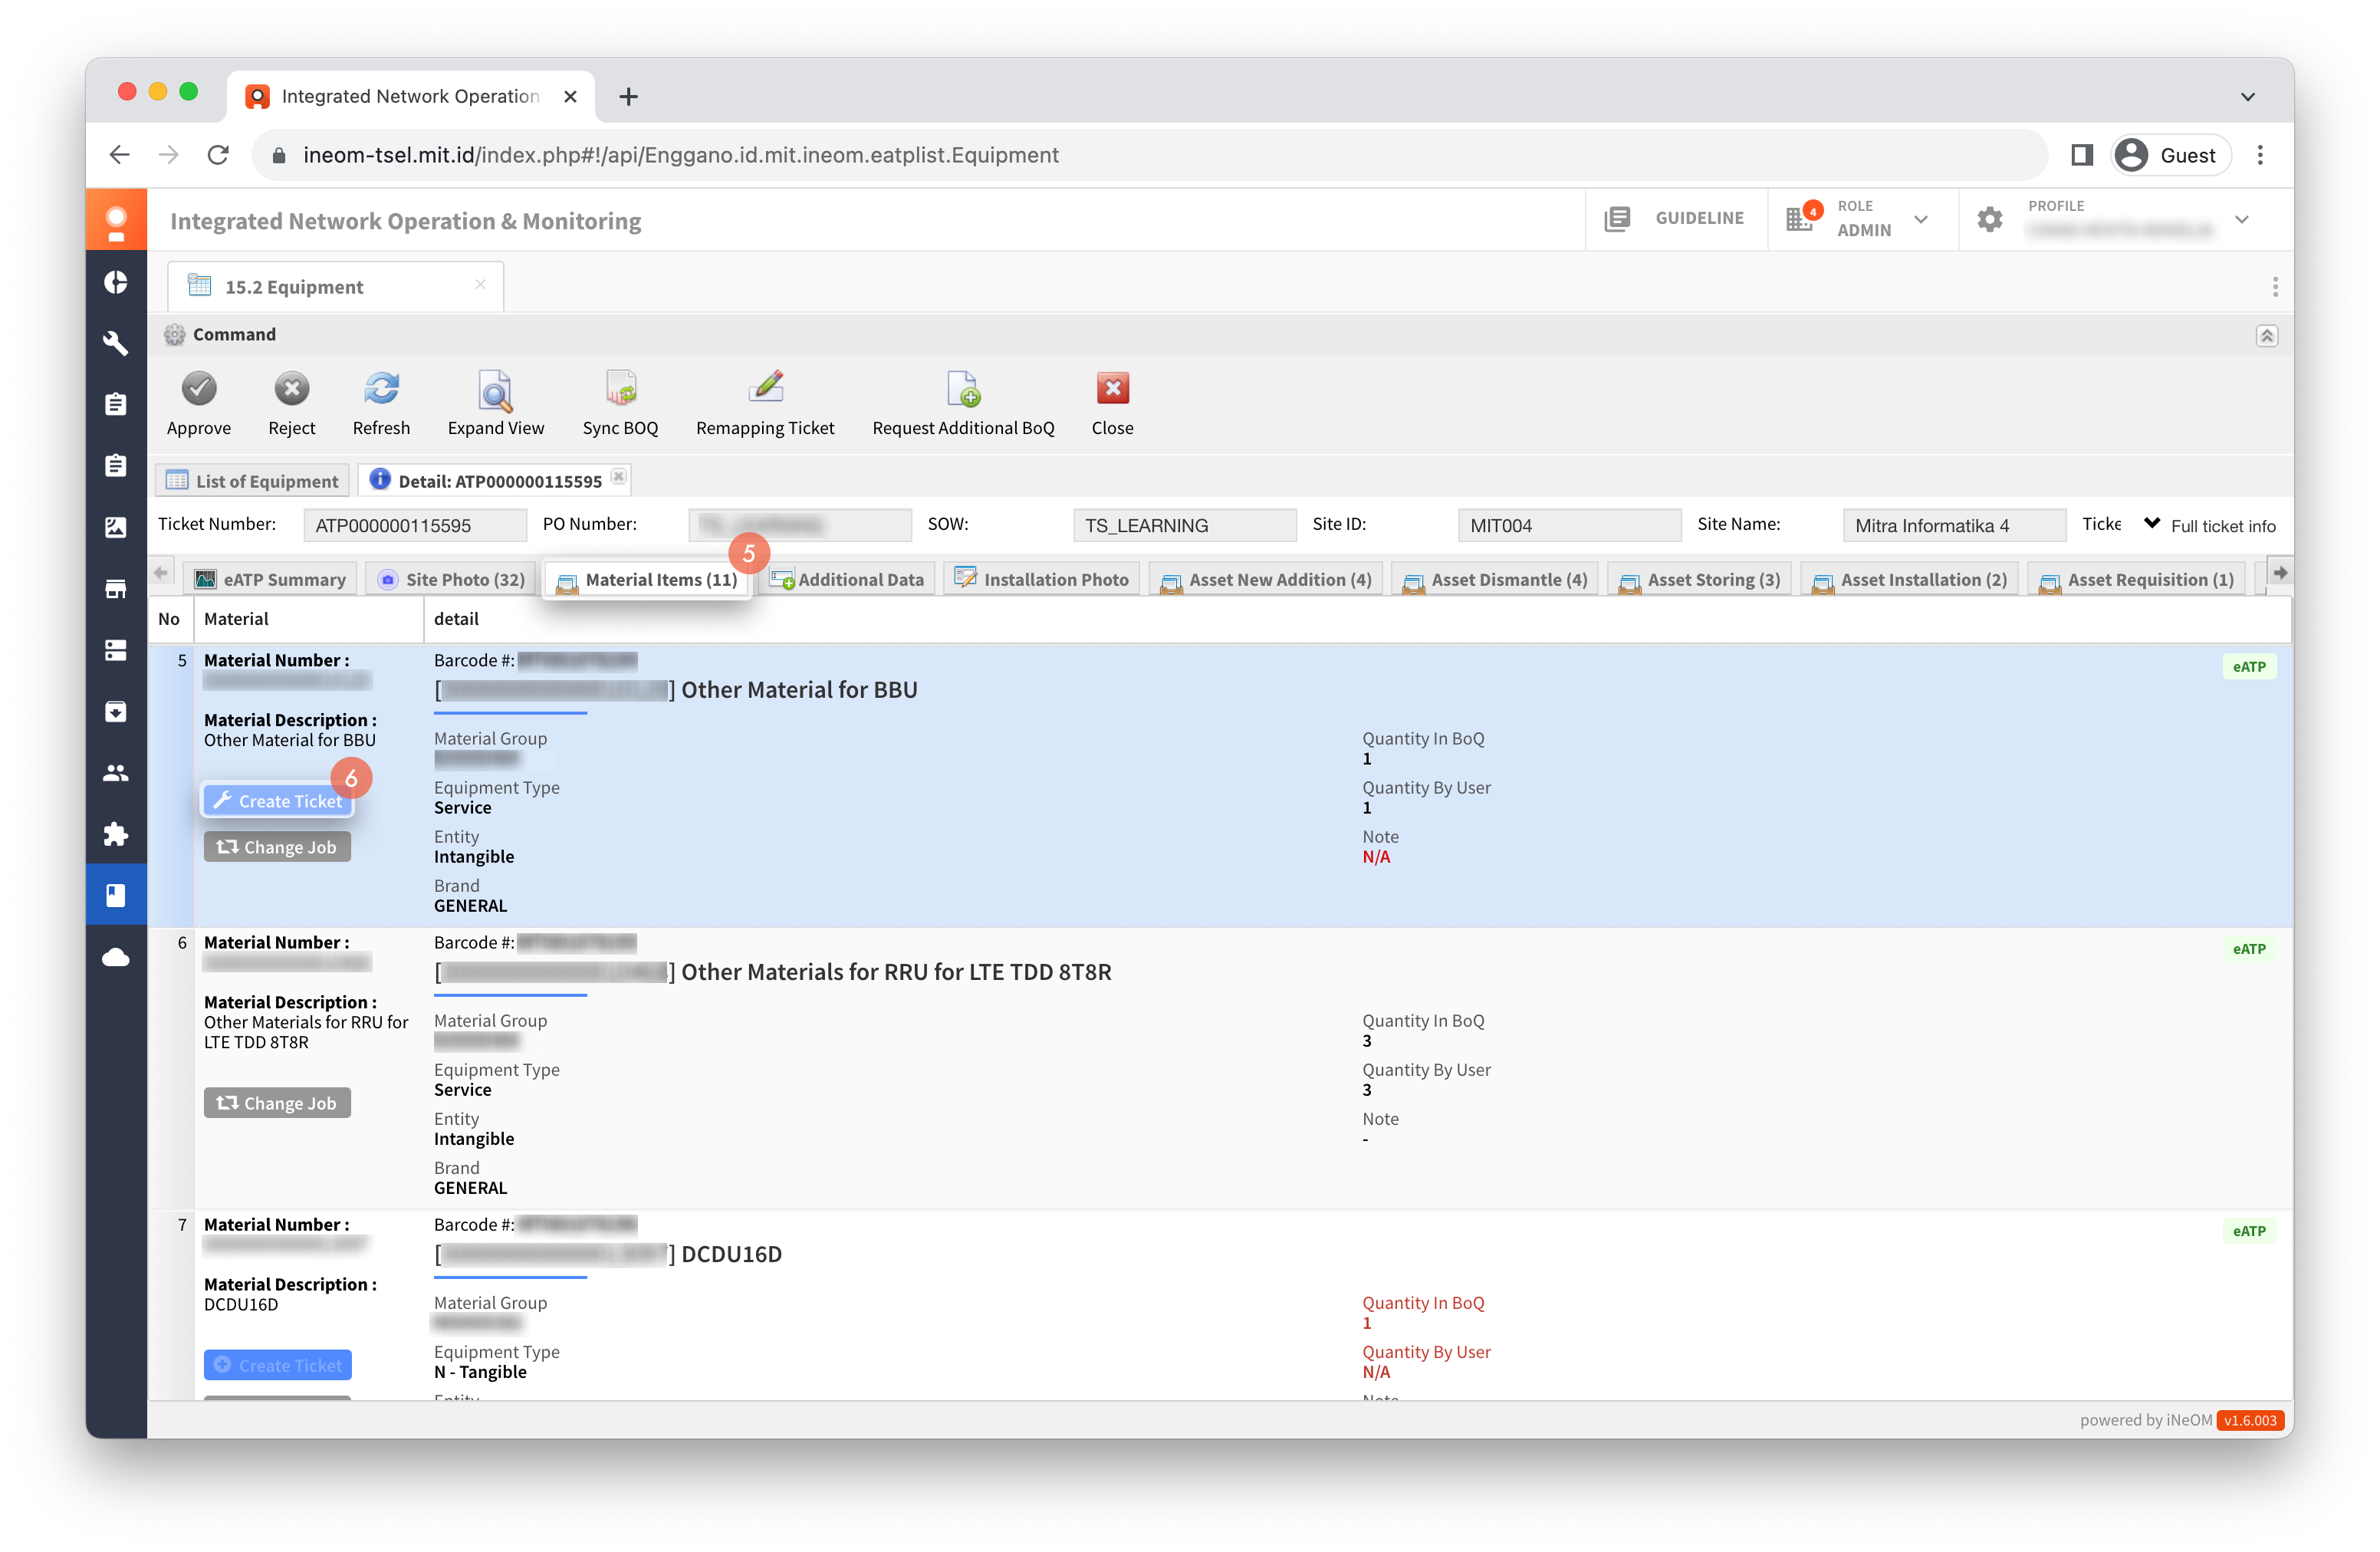The image size is (2380, 1552).
Task: Open the store sidebar icon
Action: coord(116,588)
